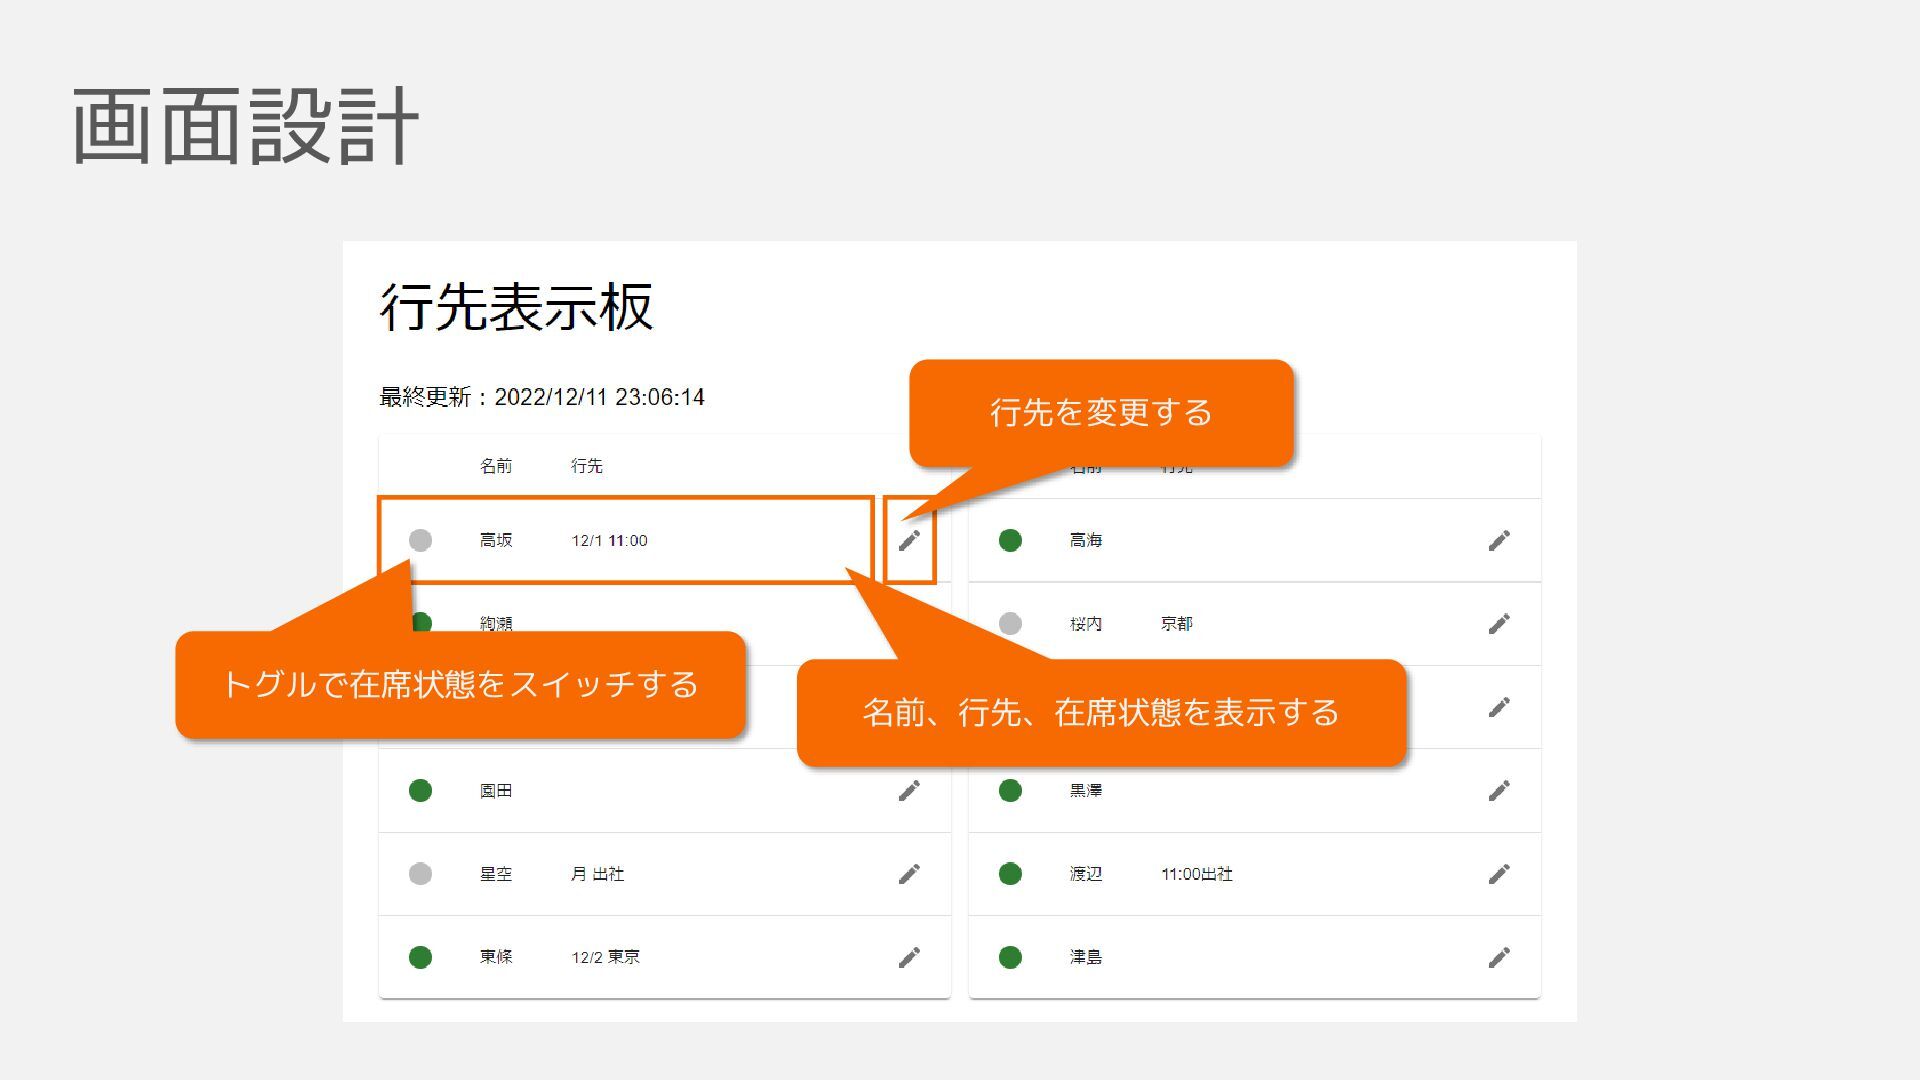Screen dimensions: 1920x1080
Task: Open edit for 園田 row
Action: (909, 791)
